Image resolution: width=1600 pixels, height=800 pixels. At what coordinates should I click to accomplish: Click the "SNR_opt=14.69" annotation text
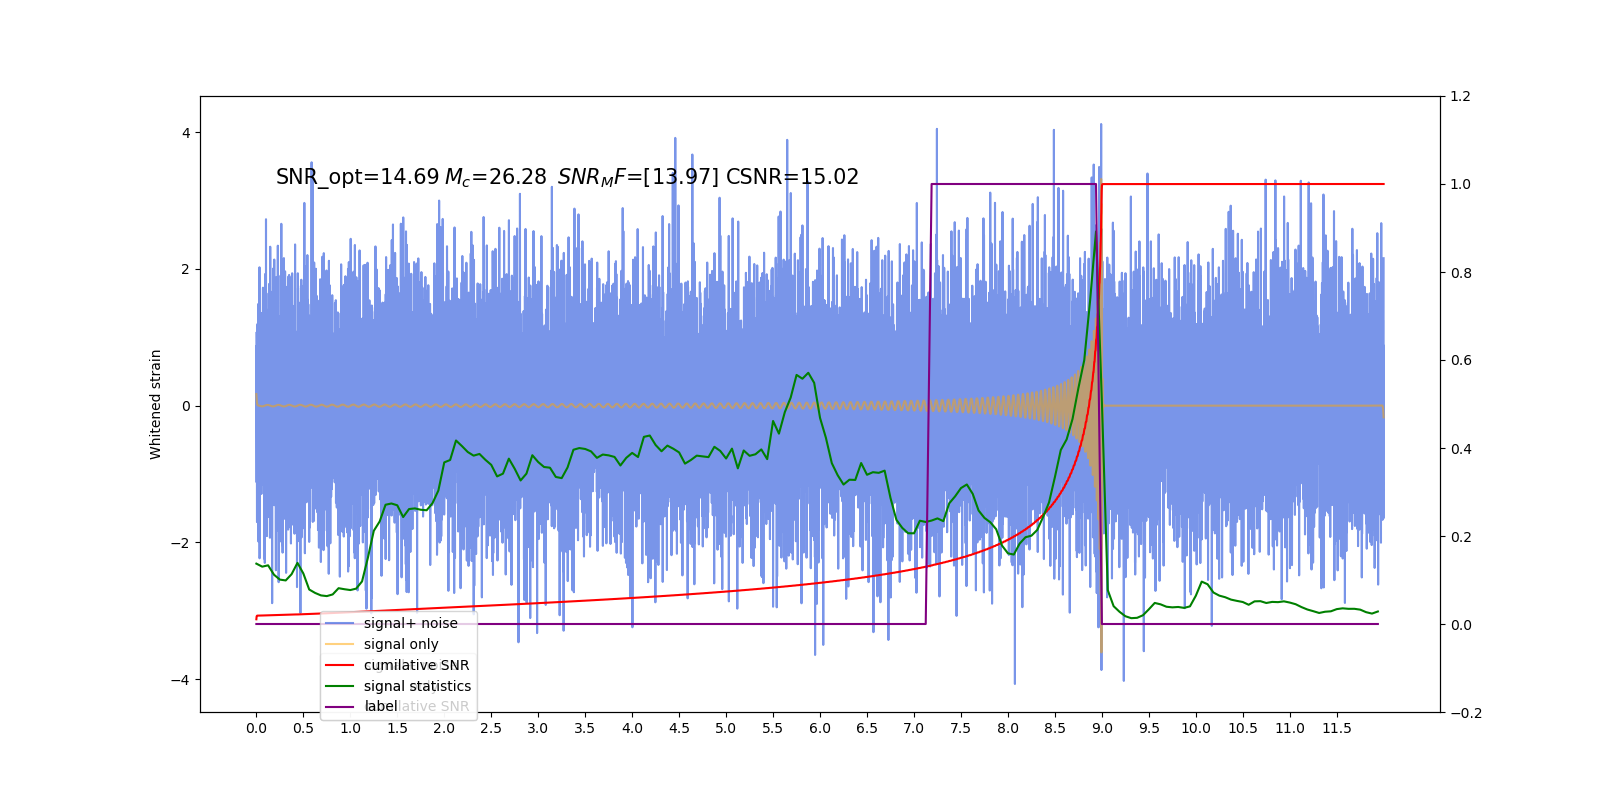(x=358, y=177)
